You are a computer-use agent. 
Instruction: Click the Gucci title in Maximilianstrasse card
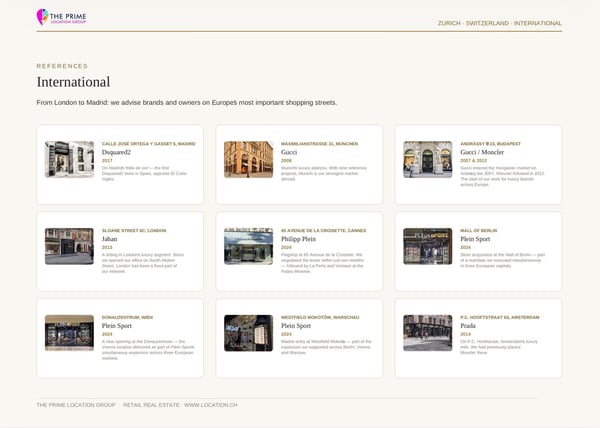click(x=289, y=152)
